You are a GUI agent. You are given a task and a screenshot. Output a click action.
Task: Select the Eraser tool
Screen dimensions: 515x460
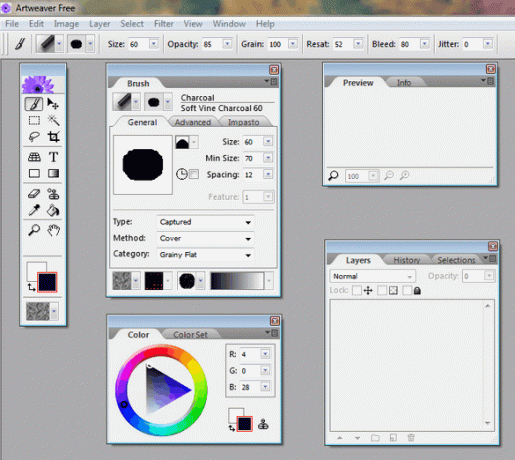pos(34,193)
